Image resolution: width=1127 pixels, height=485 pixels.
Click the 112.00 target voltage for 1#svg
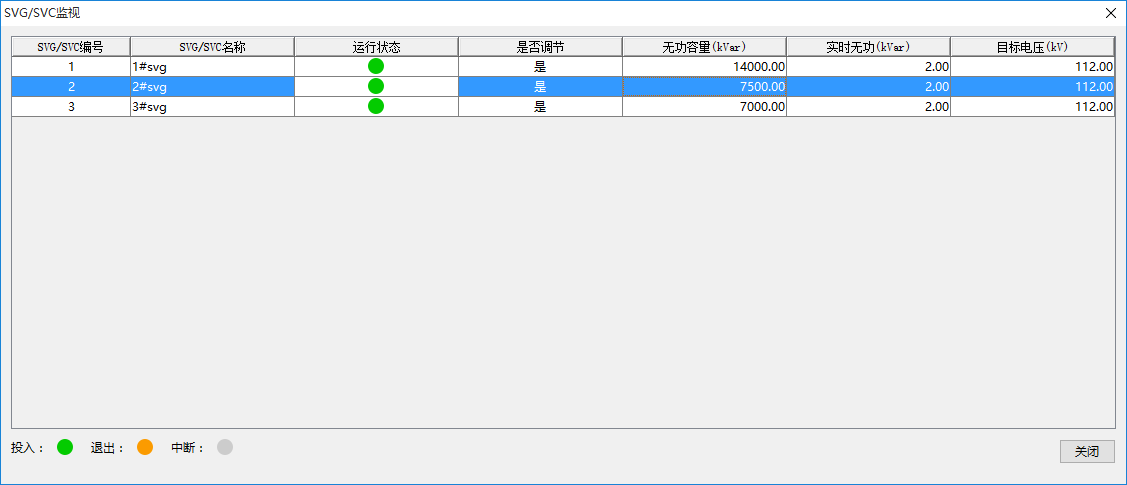click(1033, 66)
